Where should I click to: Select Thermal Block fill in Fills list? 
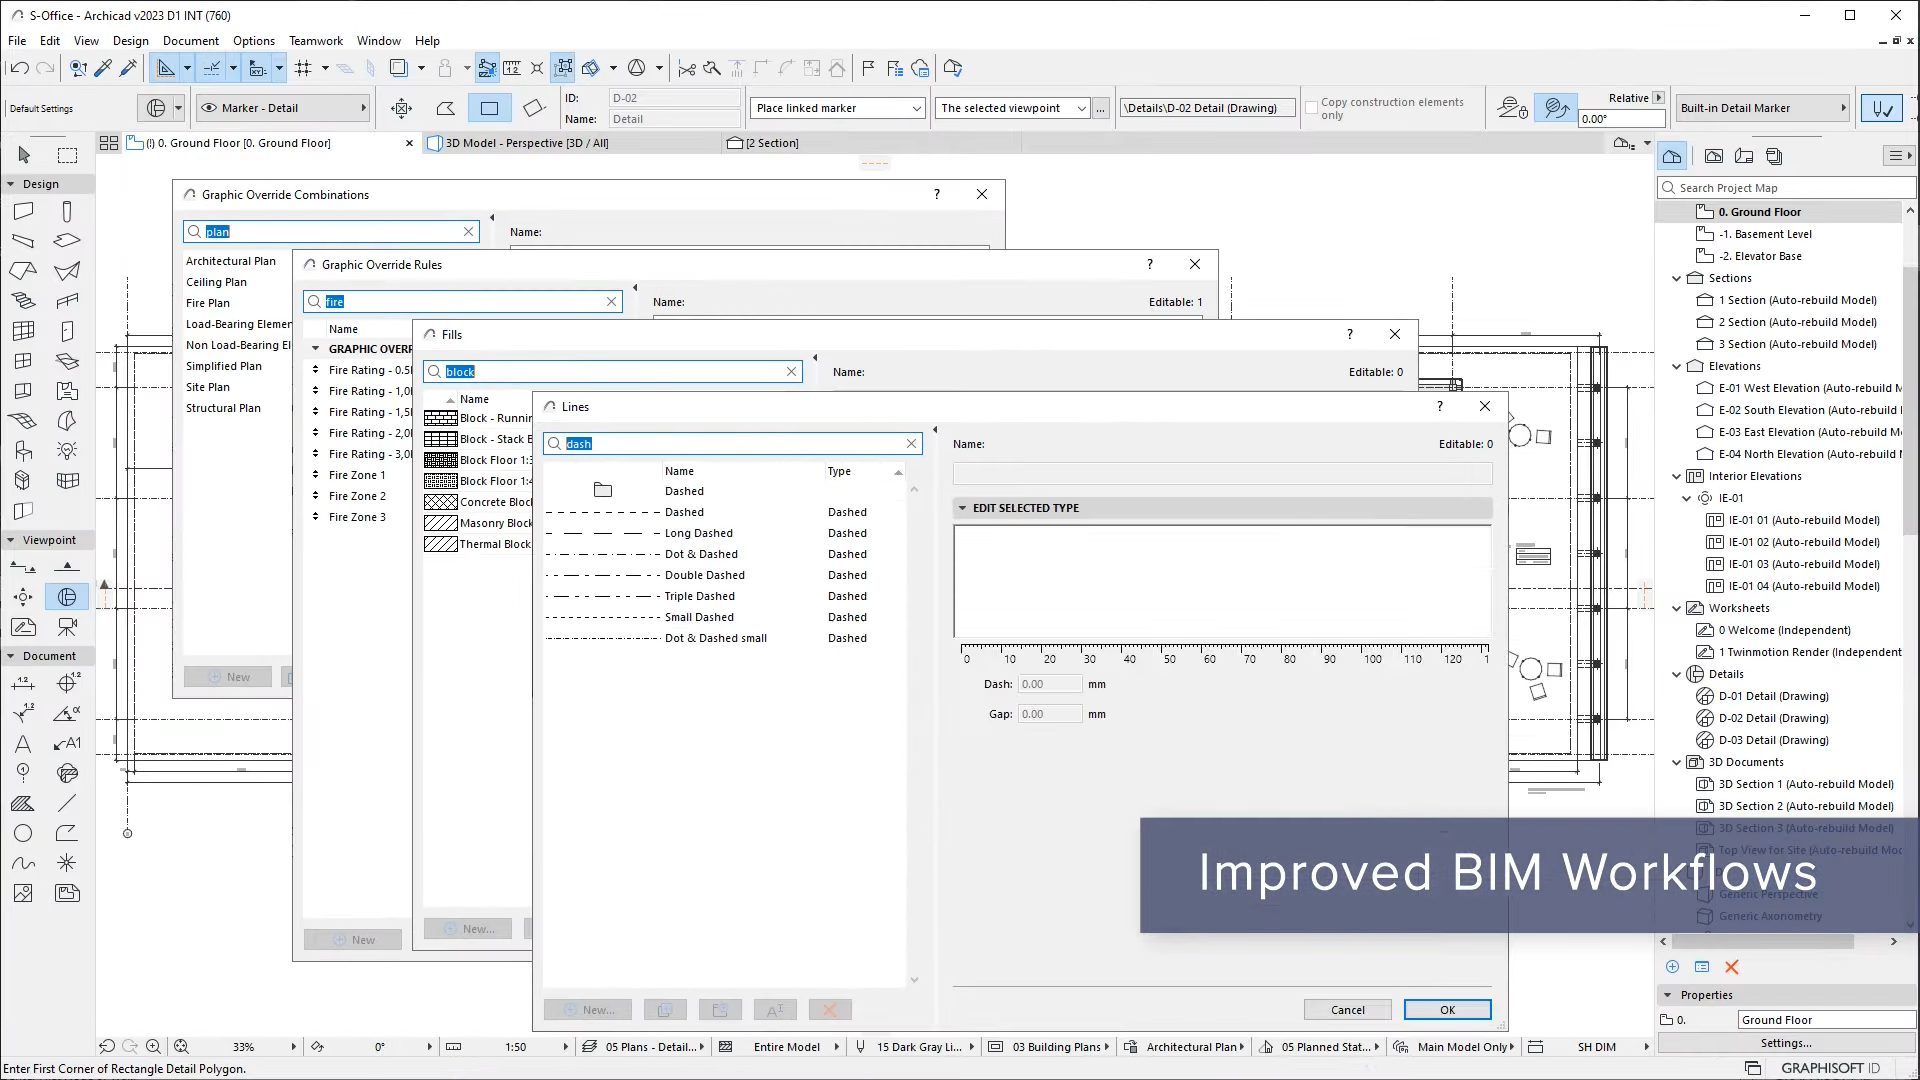pos(478,544)
